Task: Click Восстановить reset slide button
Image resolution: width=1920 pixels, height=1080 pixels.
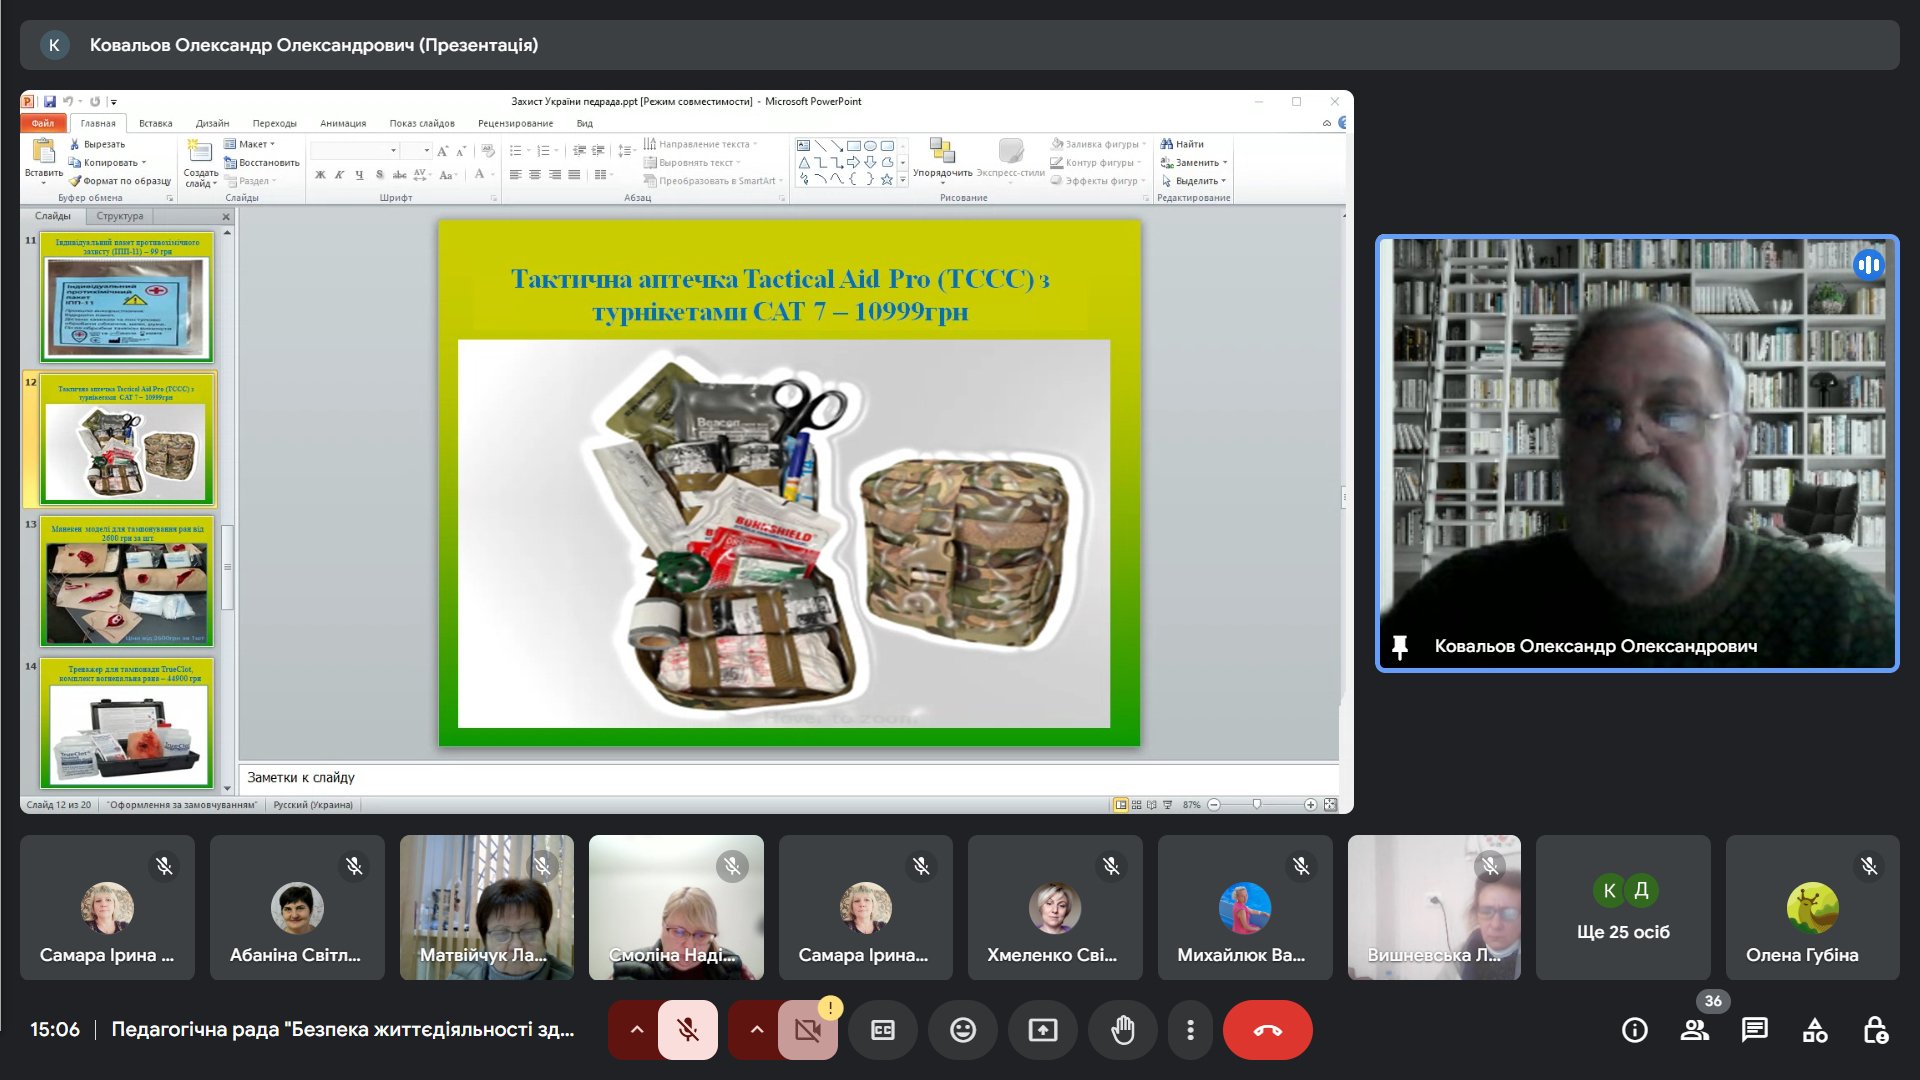Action: (x=262, y=162)
